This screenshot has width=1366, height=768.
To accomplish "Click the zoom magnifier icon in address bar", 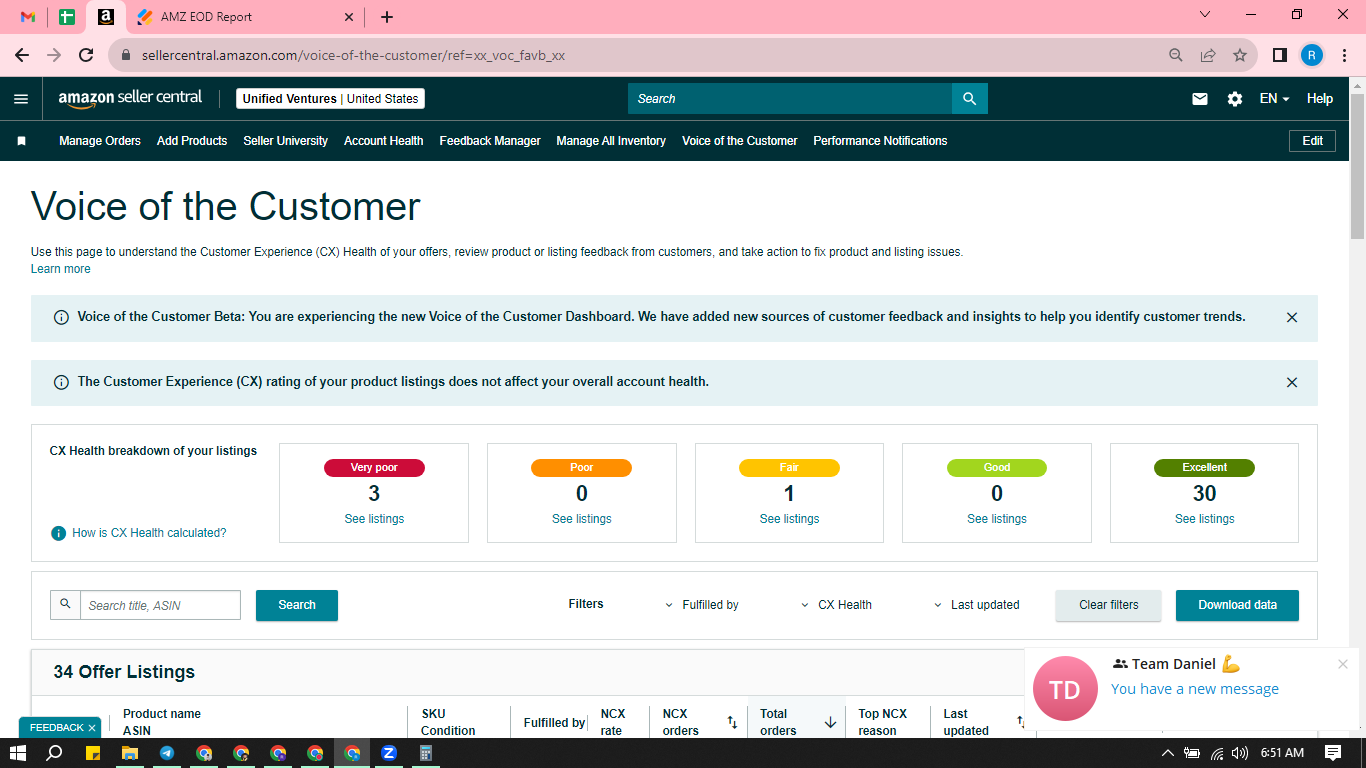I will [x=1176, y=56].
